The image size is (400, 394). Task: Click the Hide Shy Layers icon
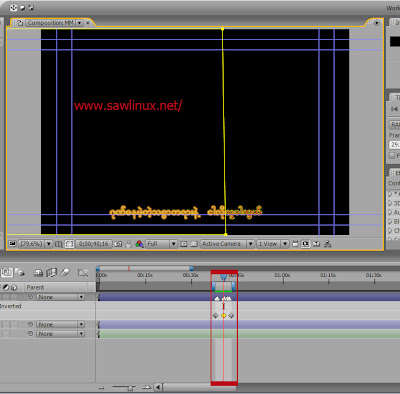(x=38, y=273)
